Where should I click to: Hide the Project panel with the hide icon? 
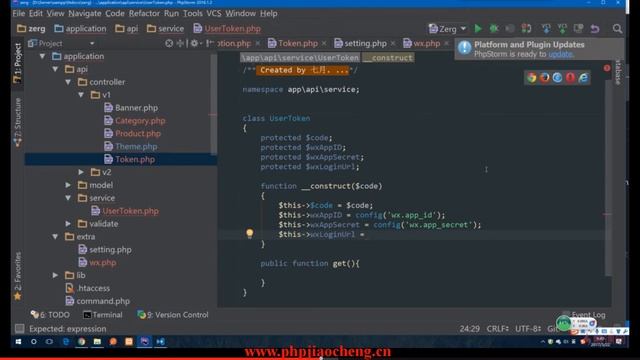[209, 43]
